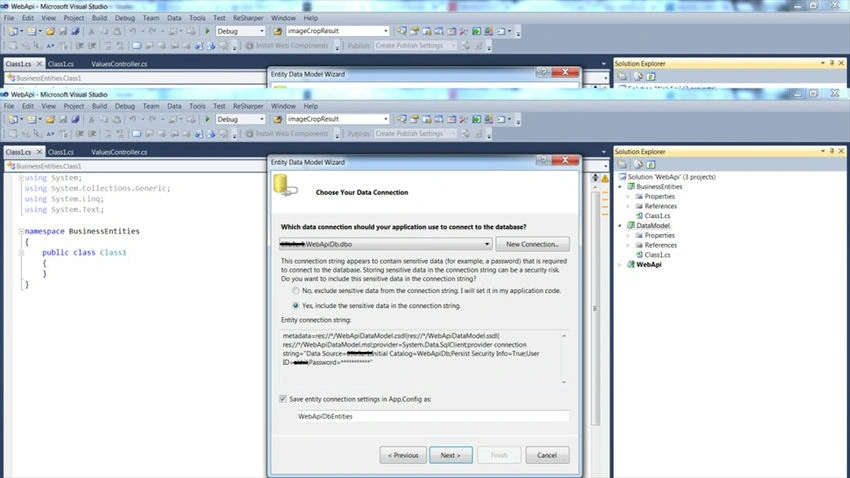Click the < Previous button

point(403,455)
